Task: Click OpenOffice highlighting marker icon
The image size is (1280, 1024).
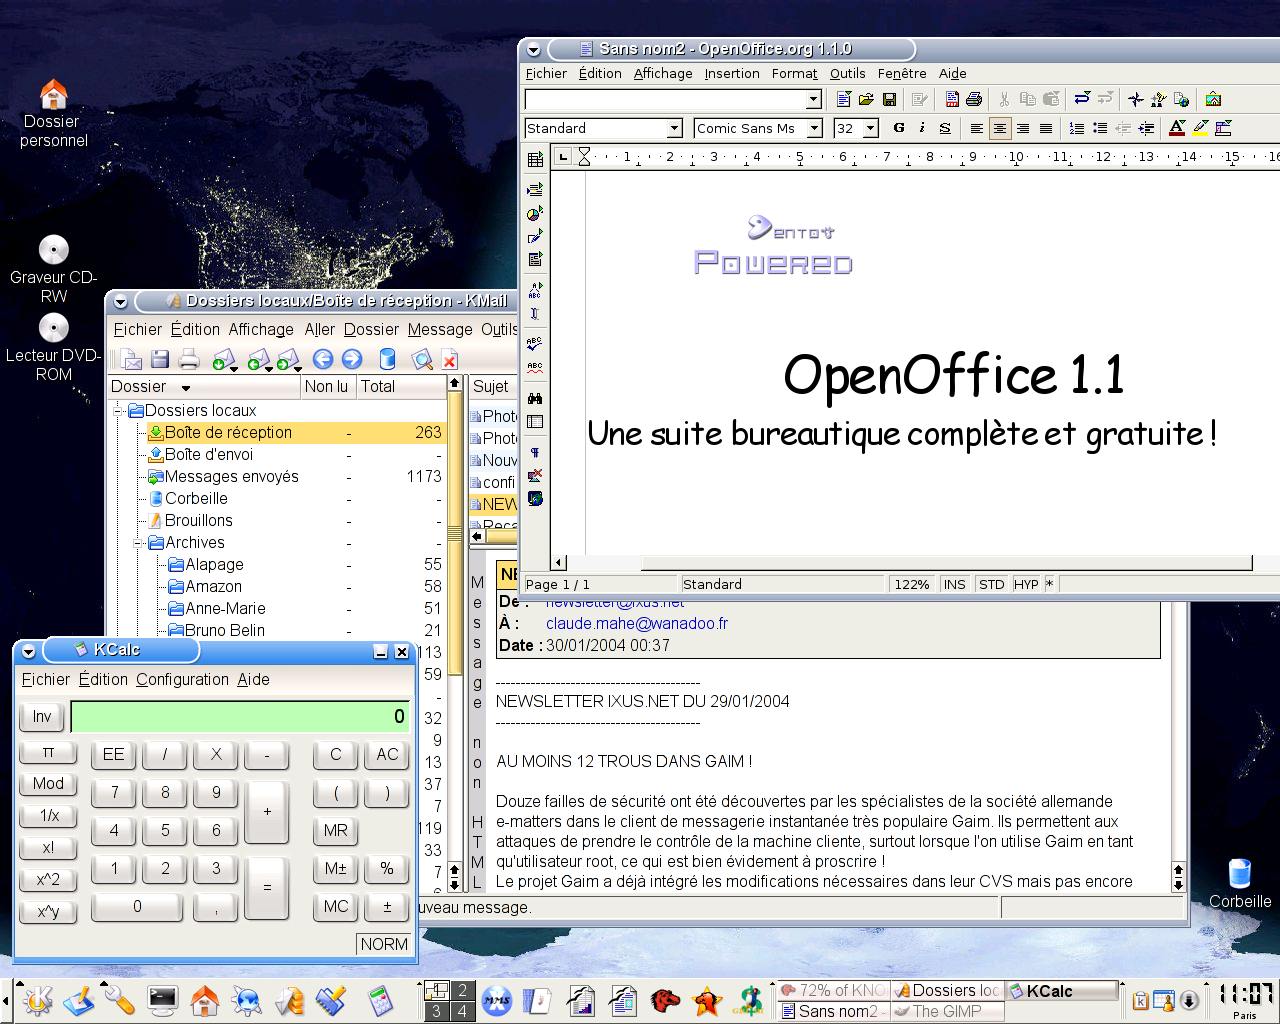Action: click(x=1200, y=128)
